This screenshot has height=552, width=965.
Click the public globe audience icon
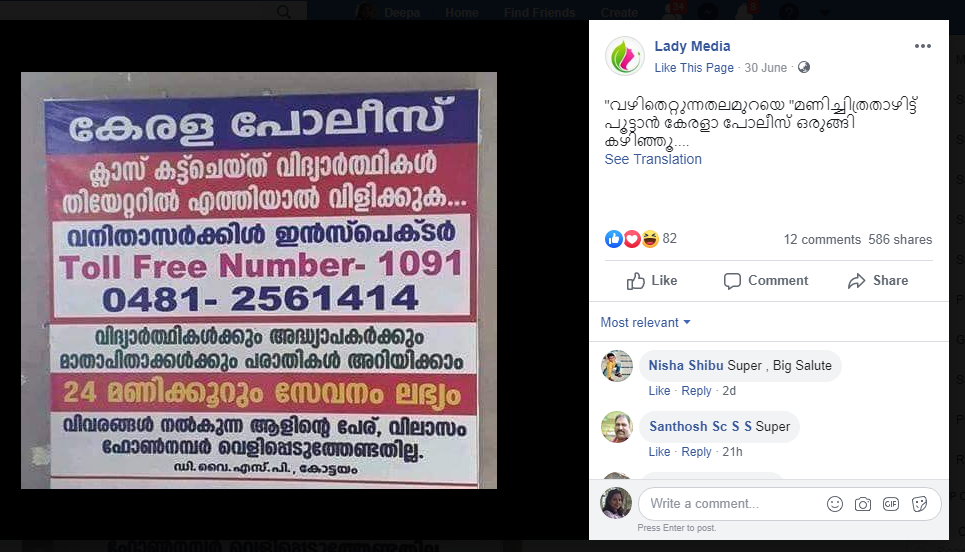click(x=804, y=68)
